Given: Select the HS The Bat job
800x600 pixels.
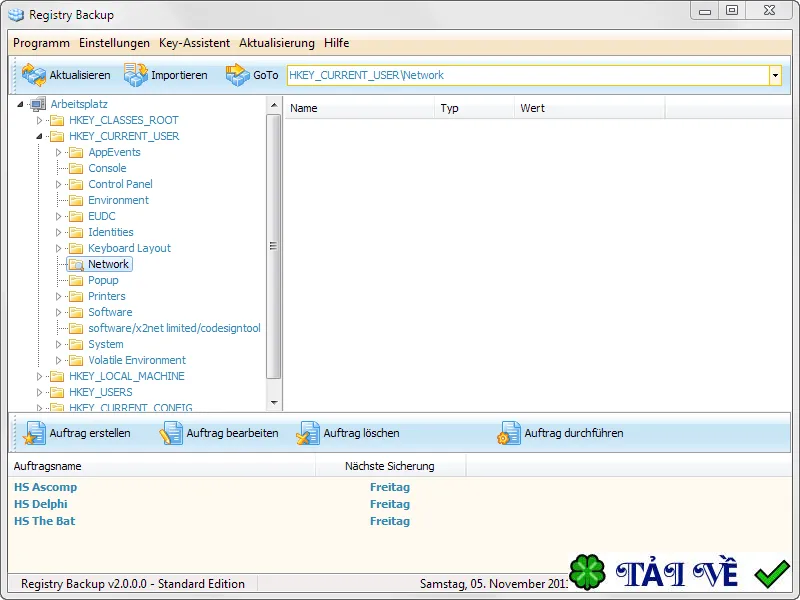Looking at the screenshot, I should [44, 521].
